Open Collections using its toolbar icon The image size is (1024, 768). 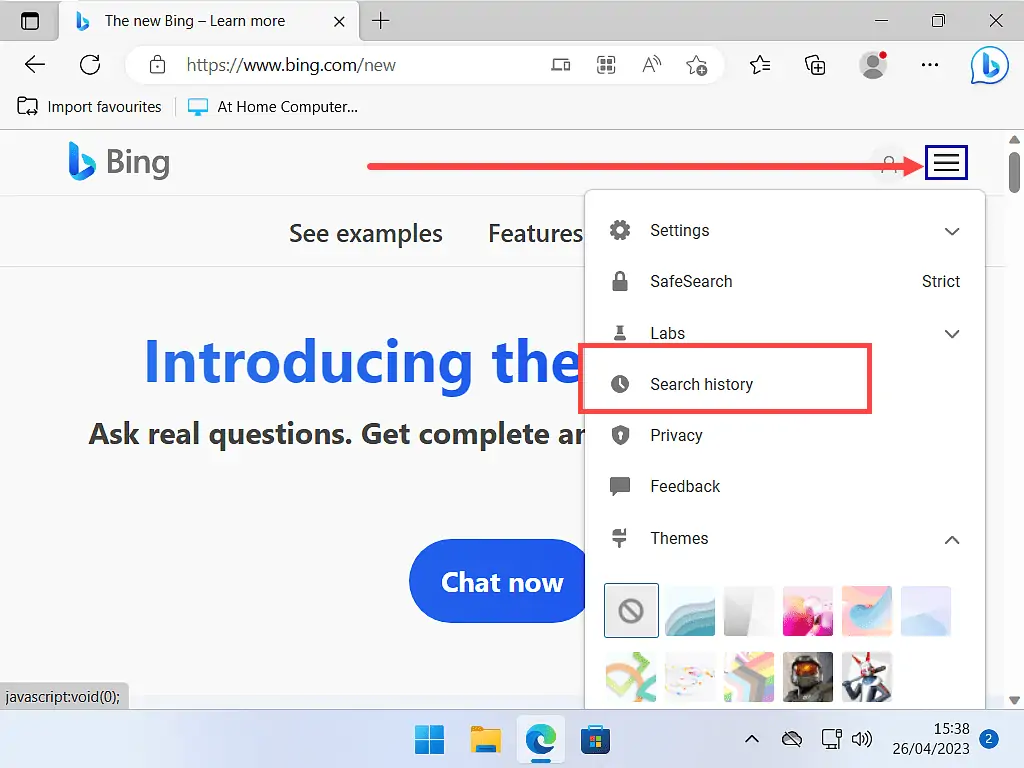pos(815,64)
